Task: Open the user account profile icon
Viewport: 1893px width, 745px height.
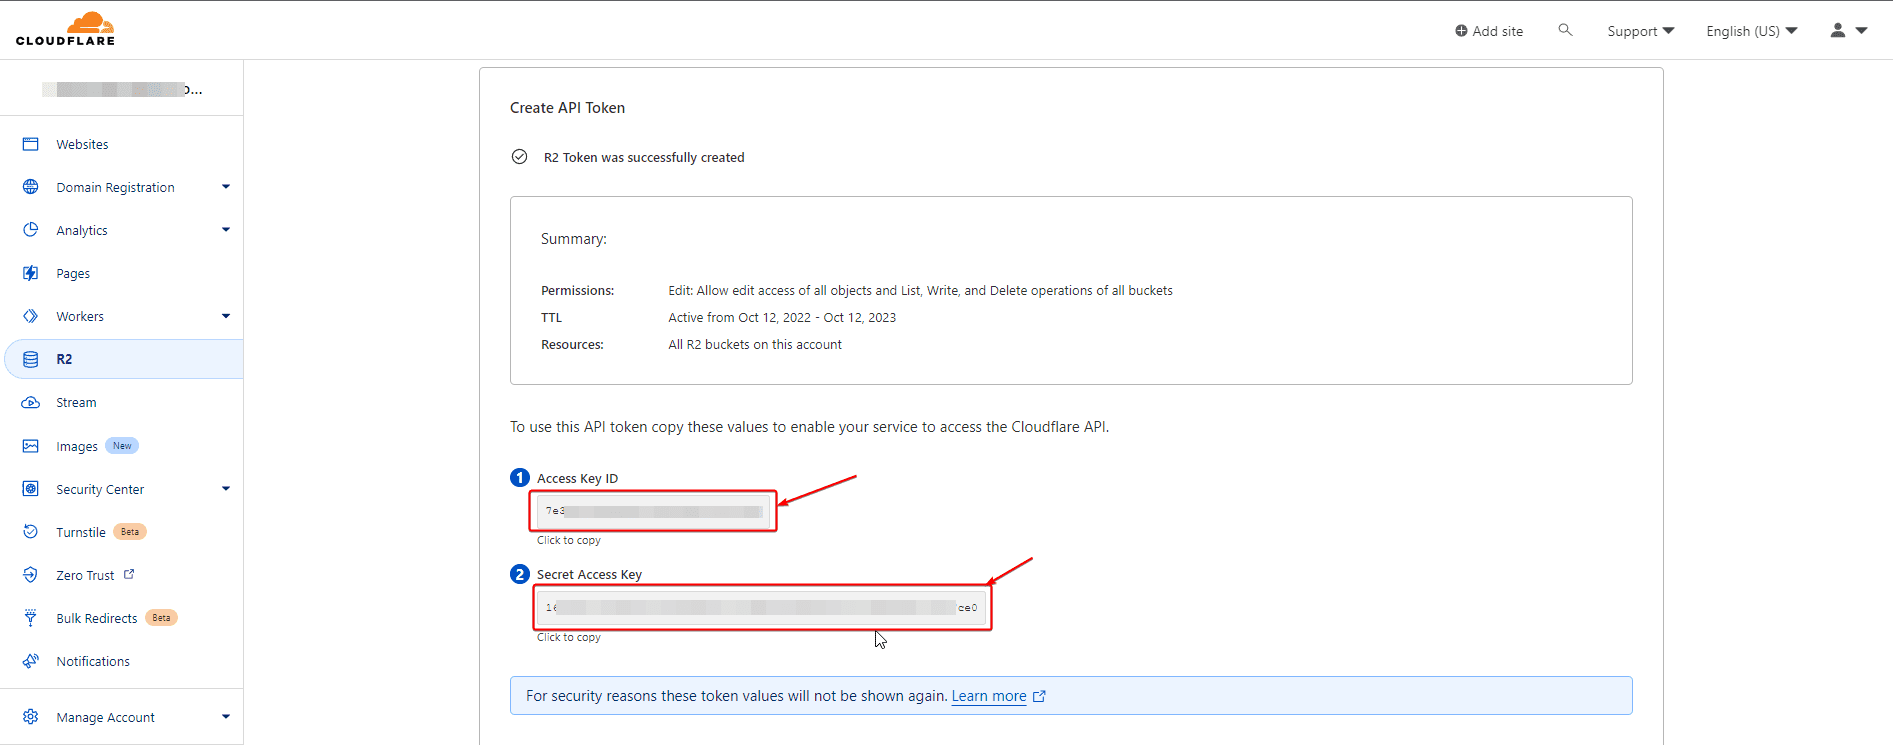Action: 1838,31
